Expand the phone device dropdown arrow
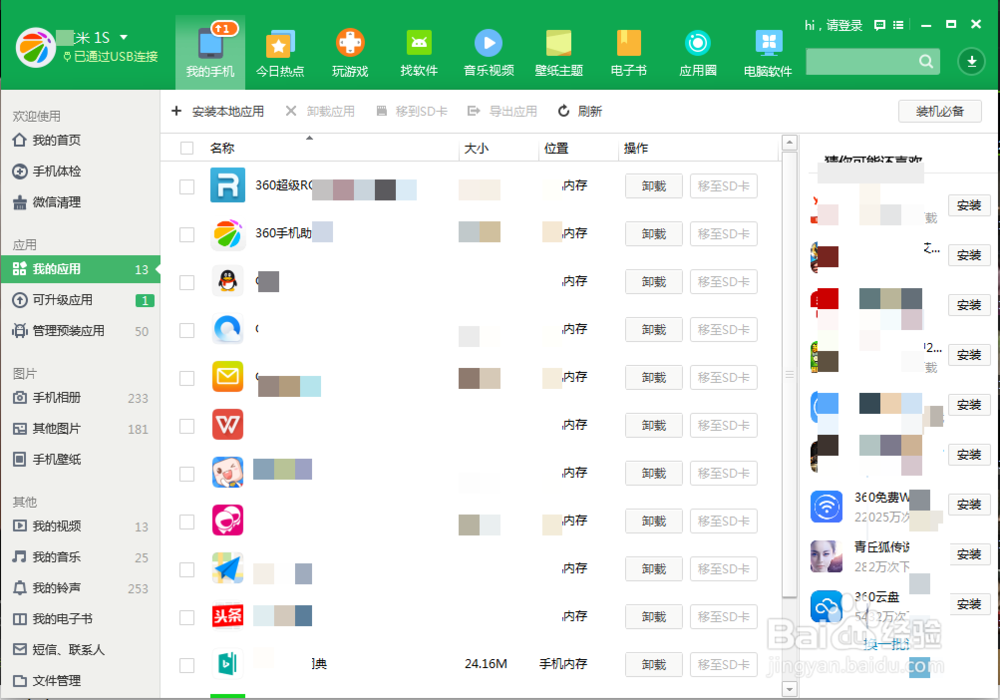1000x700 pixels. point(124,37)
